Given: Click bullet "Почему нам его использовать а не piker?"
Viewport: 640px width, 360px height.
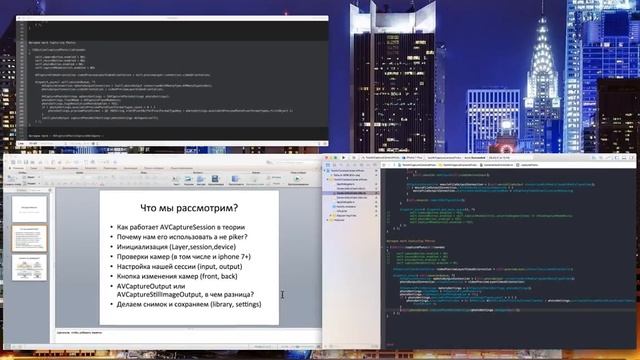Looking at the screenshot, I should [x=182, y=237].
